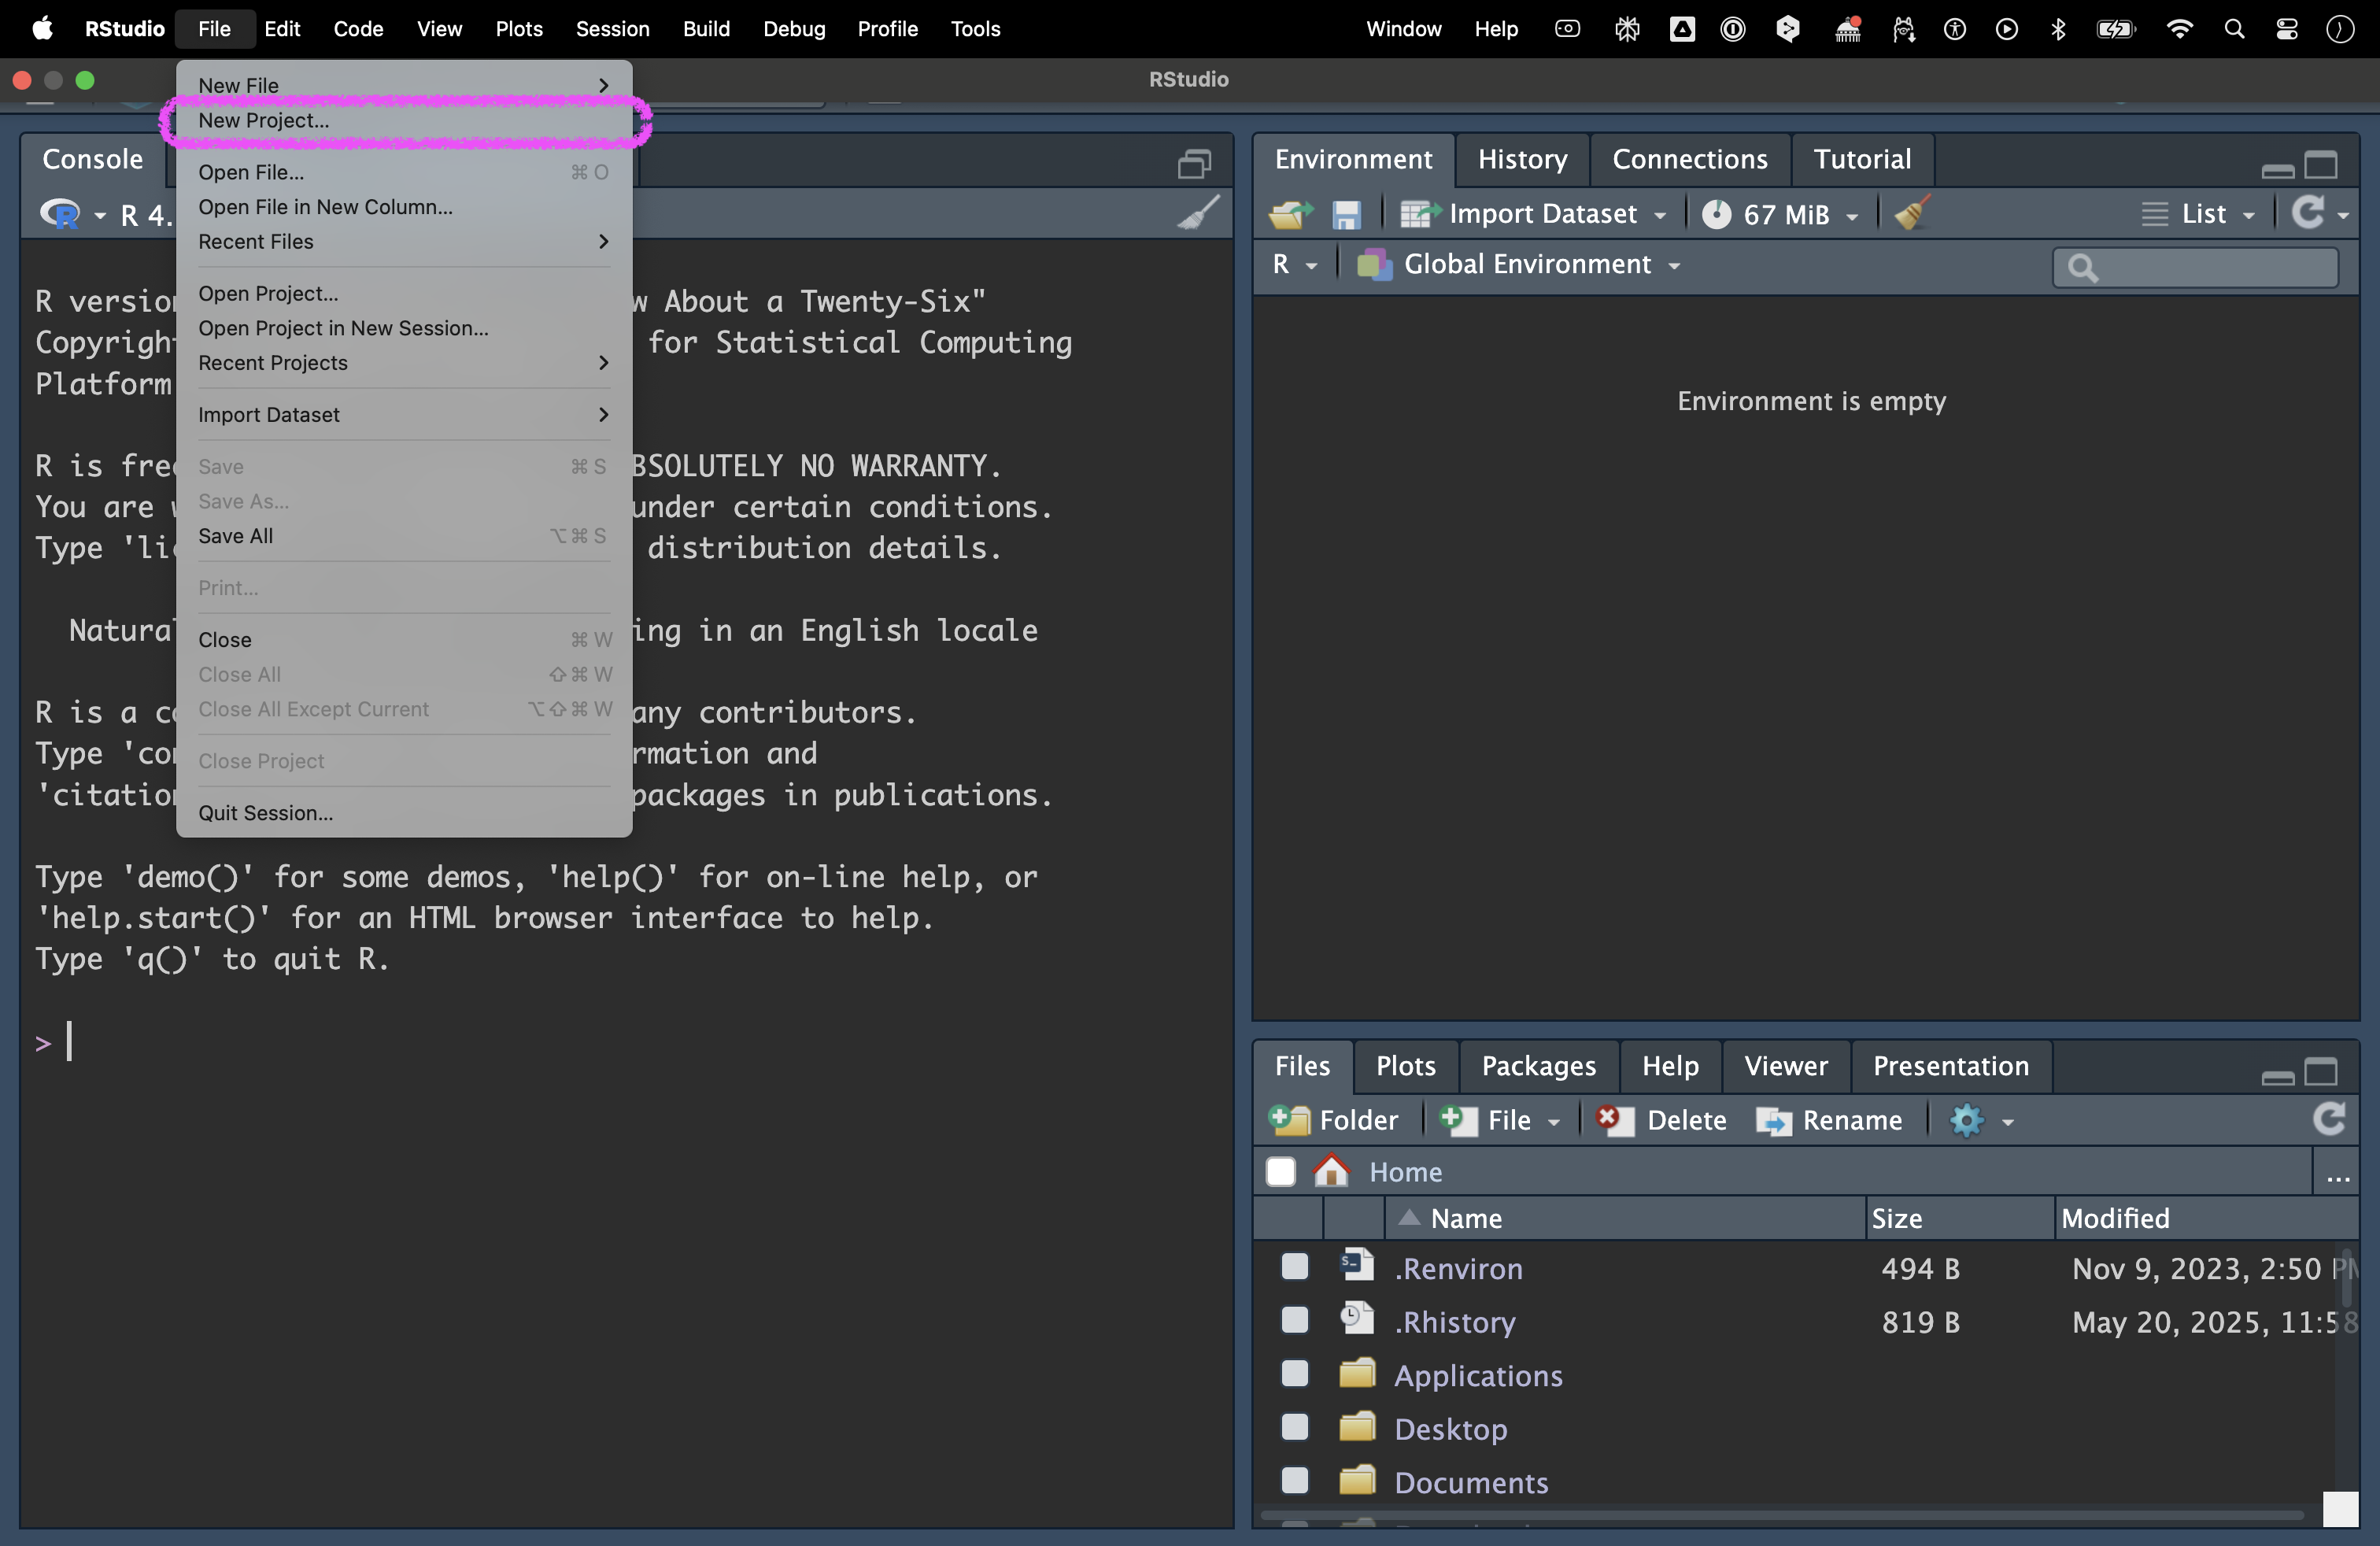Open the gear More options dropdown
This screenshot has width=2380, height=1546.
(x=1980, y=1120)
